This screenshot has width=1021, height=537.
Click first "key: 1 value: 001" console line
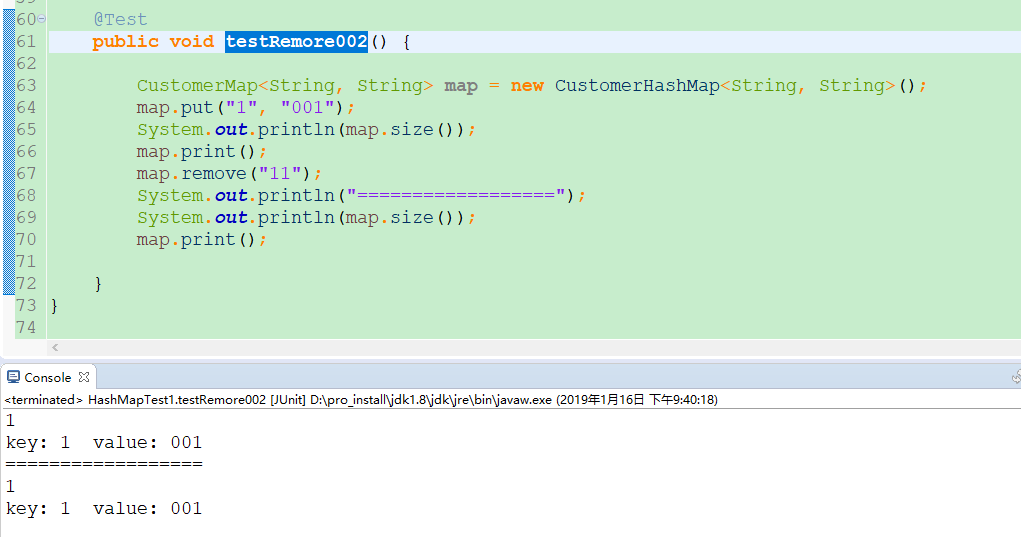(x=104, y=443)
